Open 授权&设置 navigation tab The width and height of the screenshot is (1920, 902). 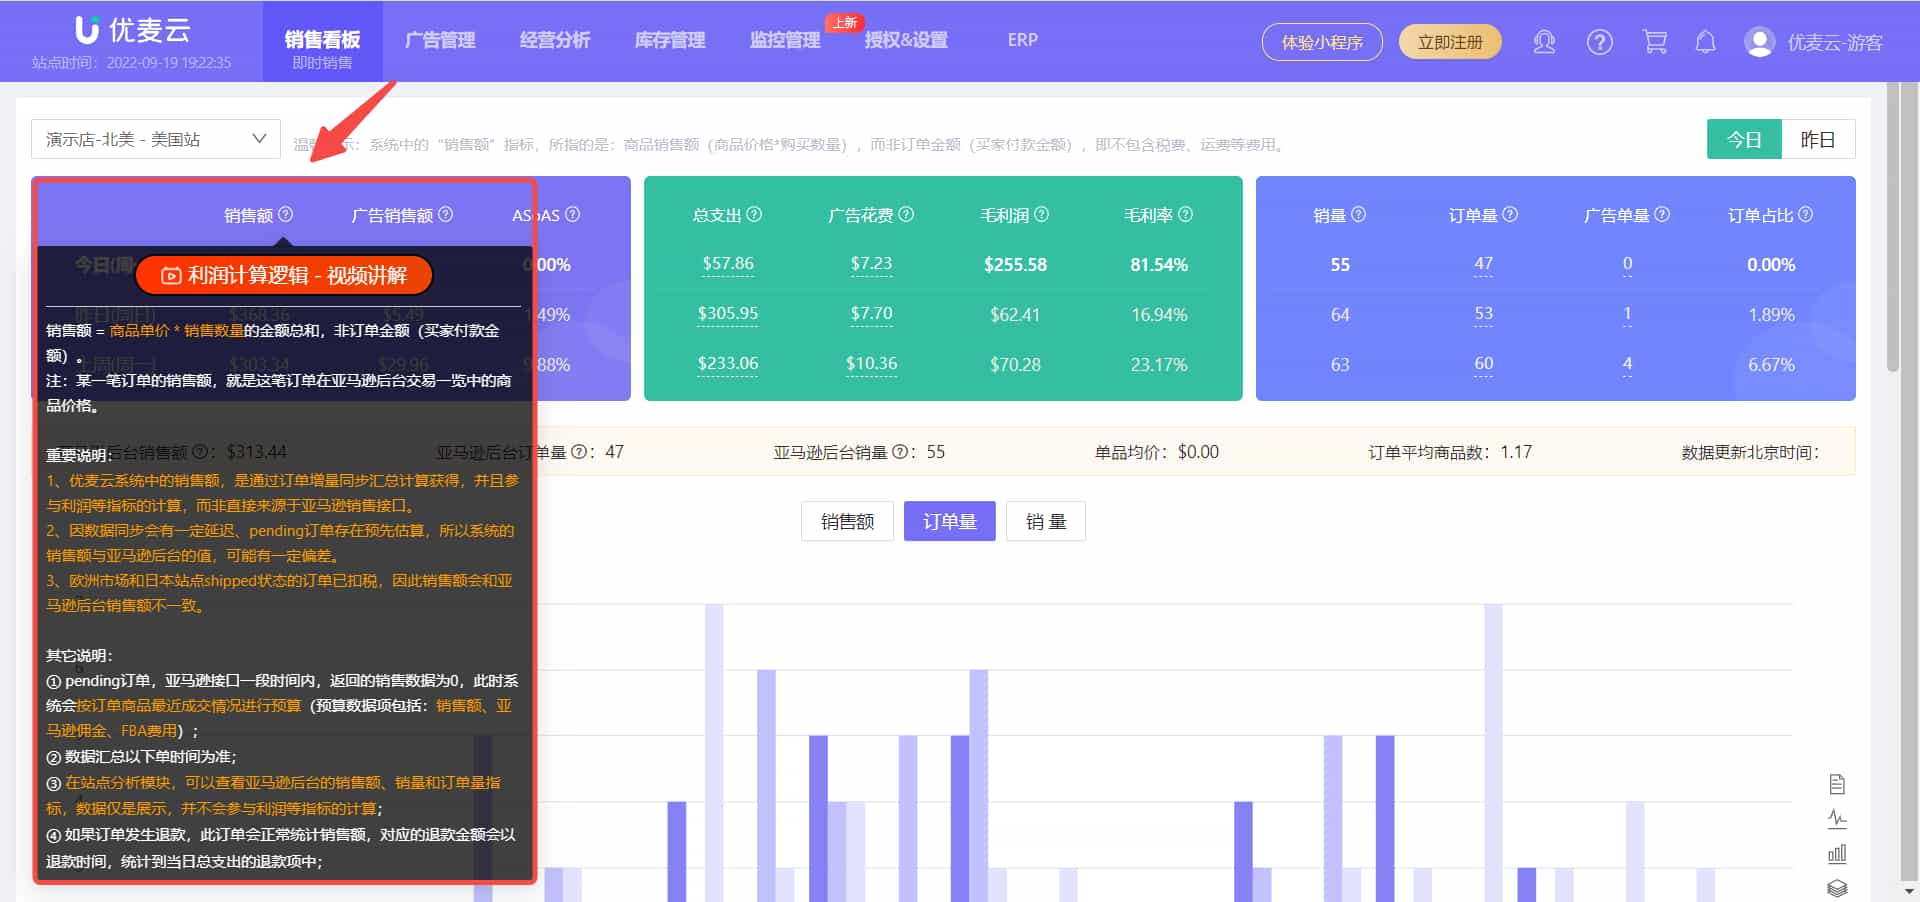(x=906, y=40)
